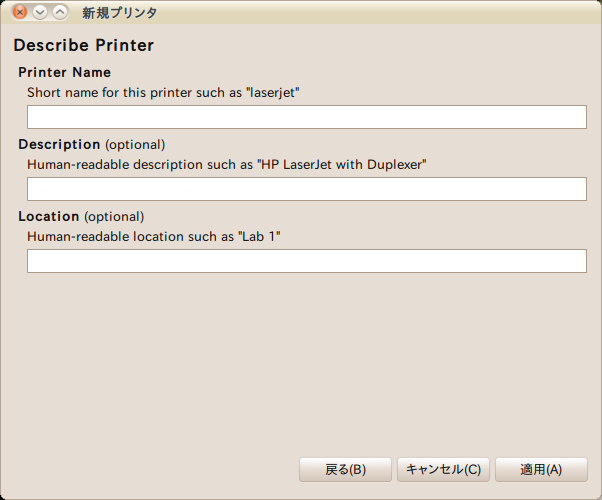
Task: Click the Printer Name input field
Action: coord(307,117)
